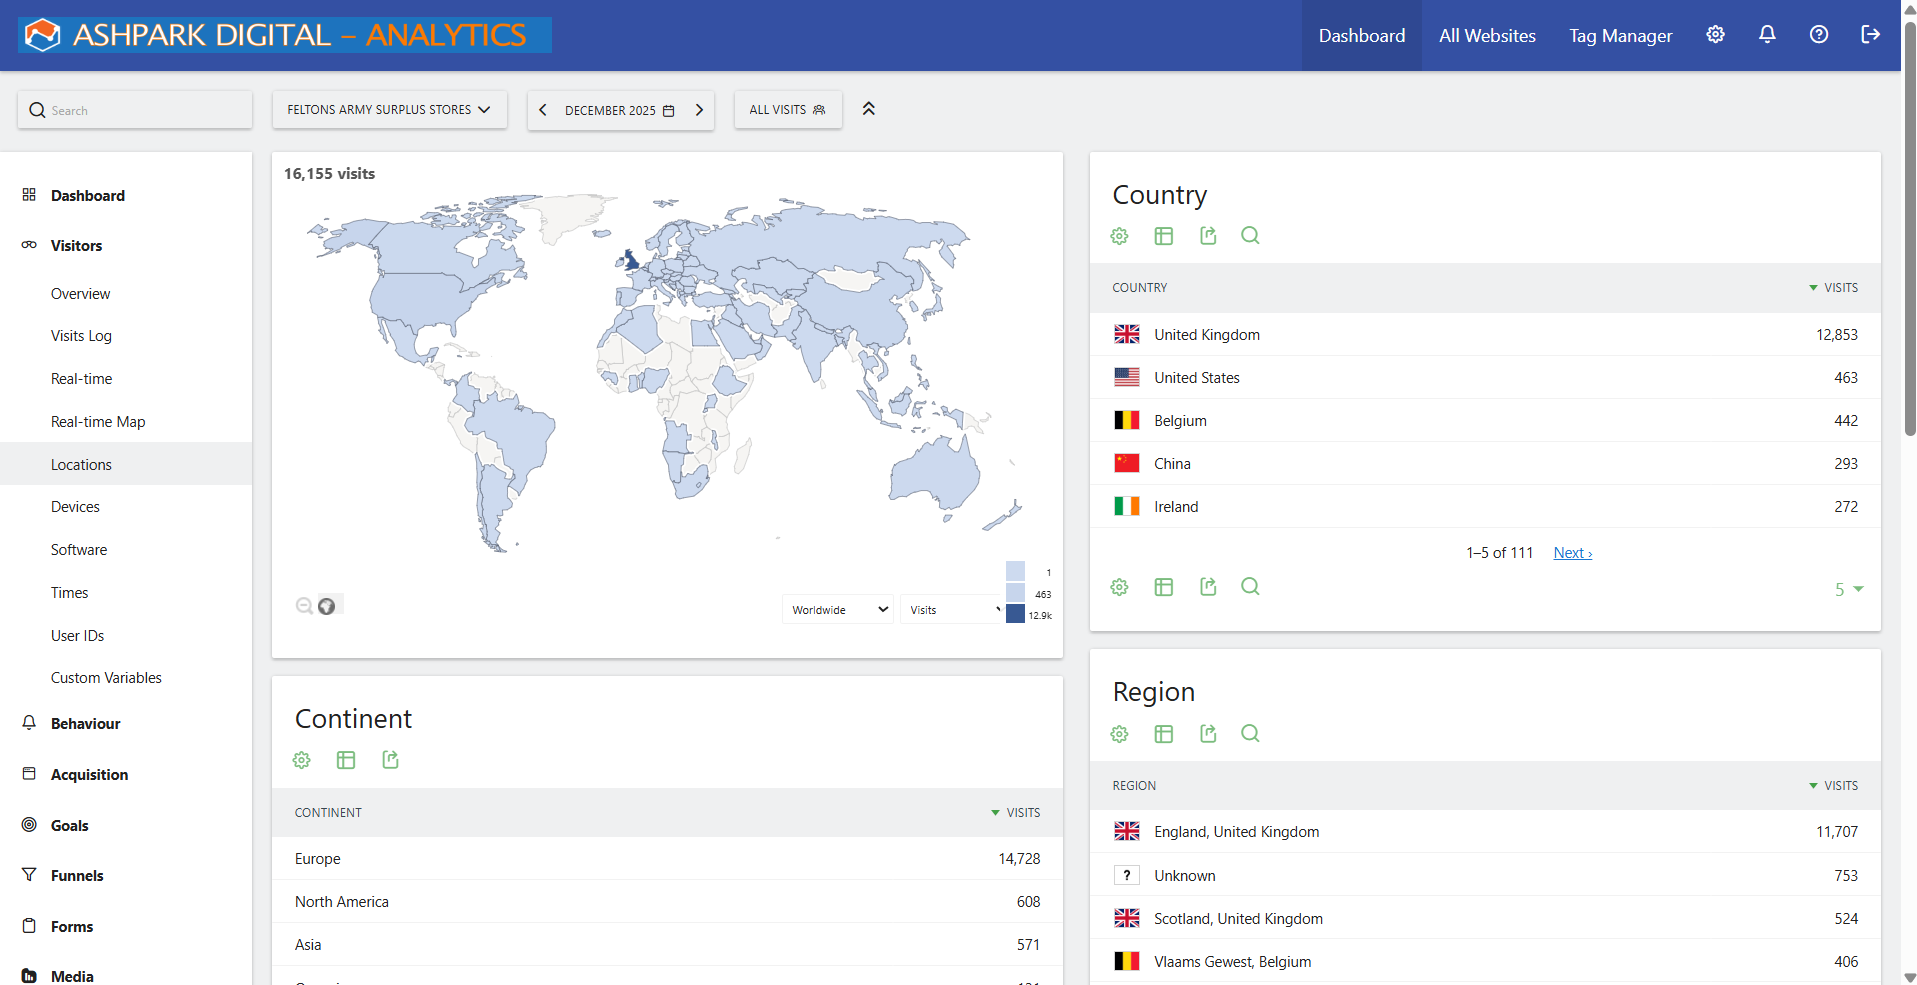Zoom out on the world map

(x=304, y=605)
